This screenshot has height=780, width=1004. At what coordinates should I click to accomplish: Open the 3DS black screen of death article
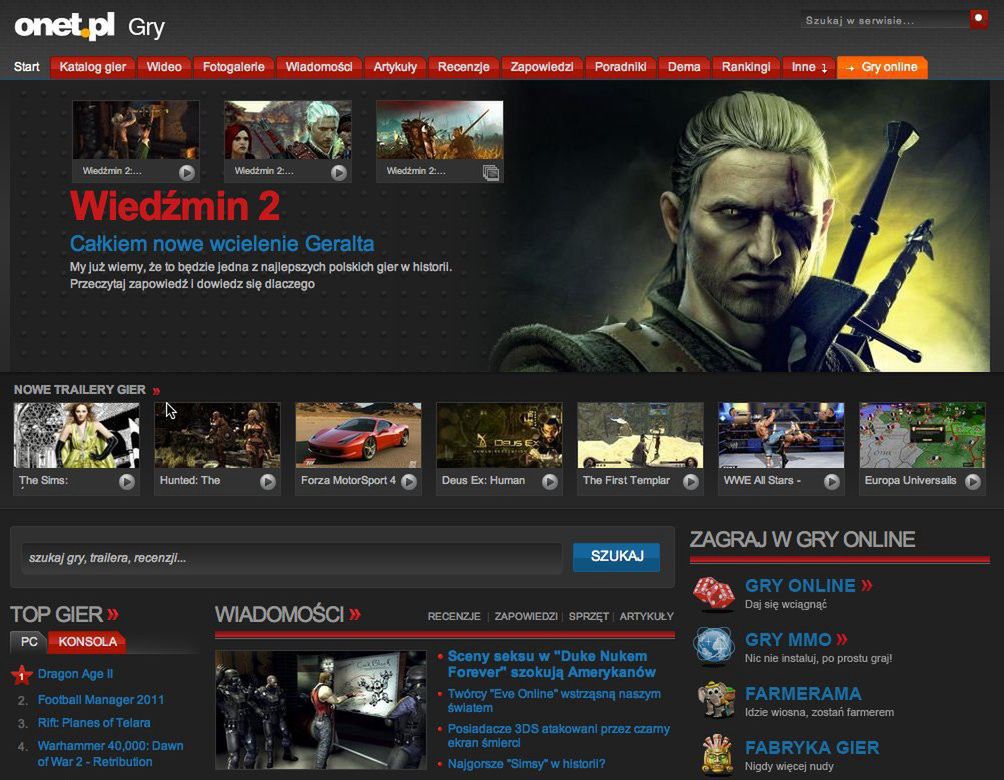[x=558, y=736]
